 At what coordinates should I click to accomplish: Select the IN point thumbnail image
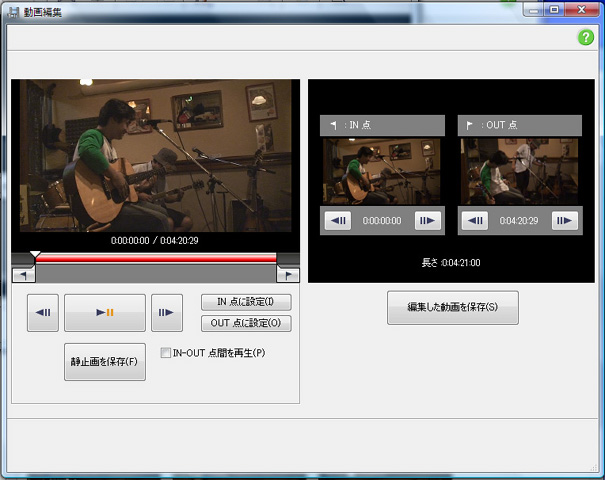382,171
